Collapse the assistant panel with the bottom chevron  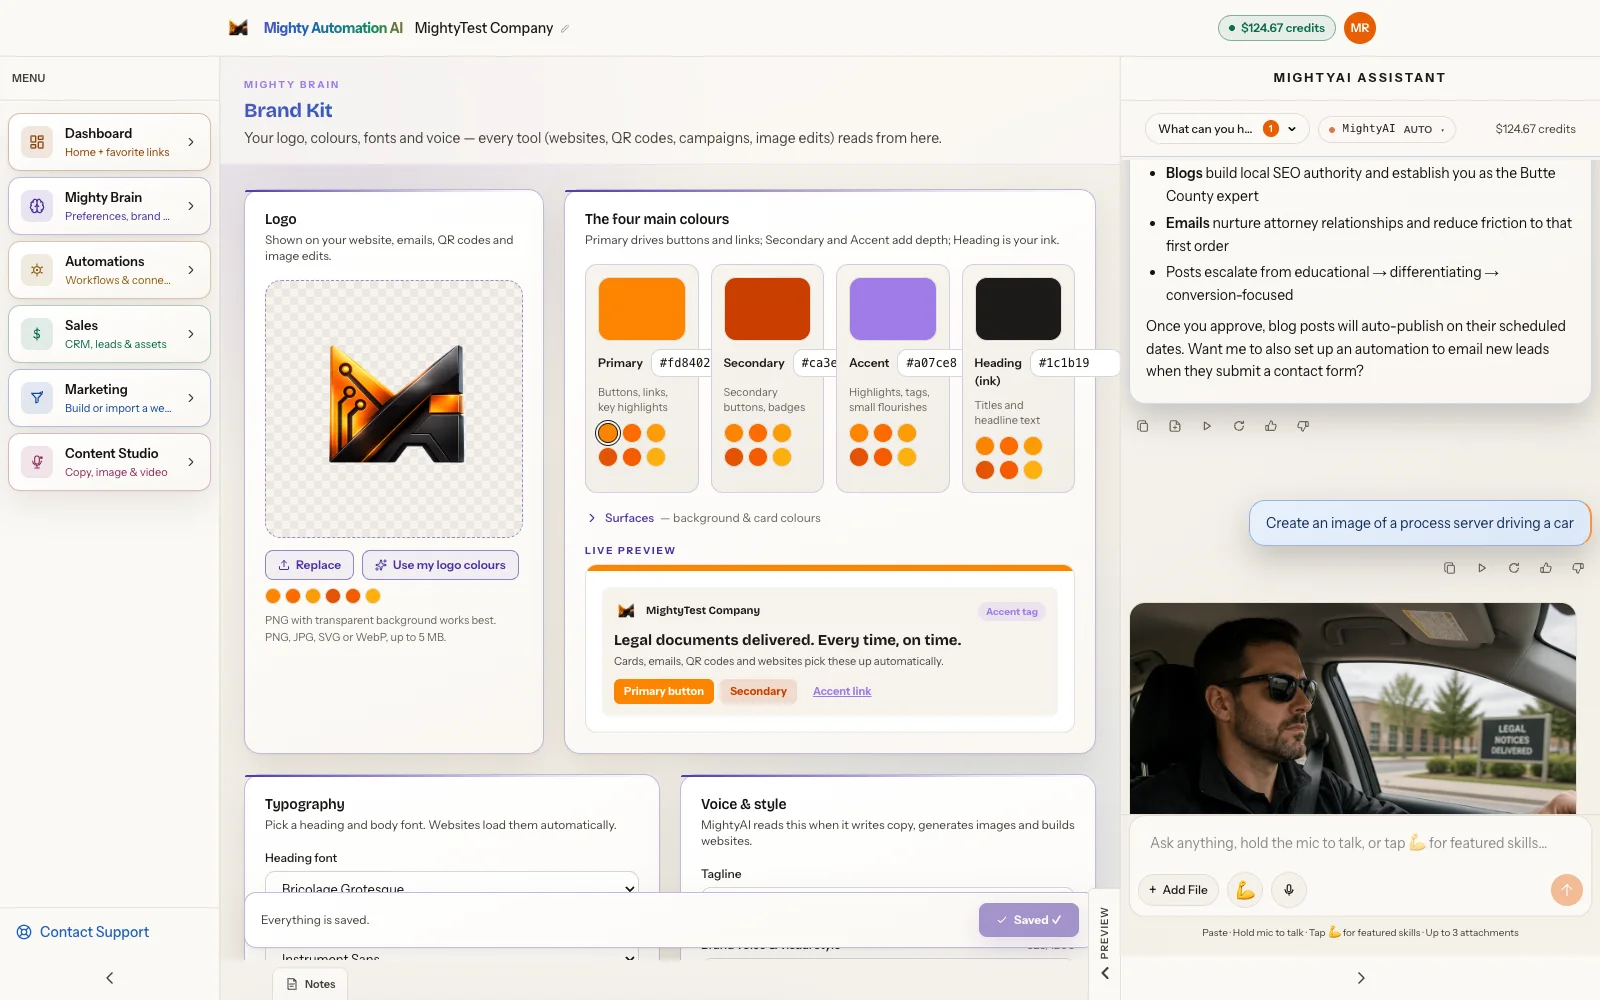click(x=1360, y=978)
